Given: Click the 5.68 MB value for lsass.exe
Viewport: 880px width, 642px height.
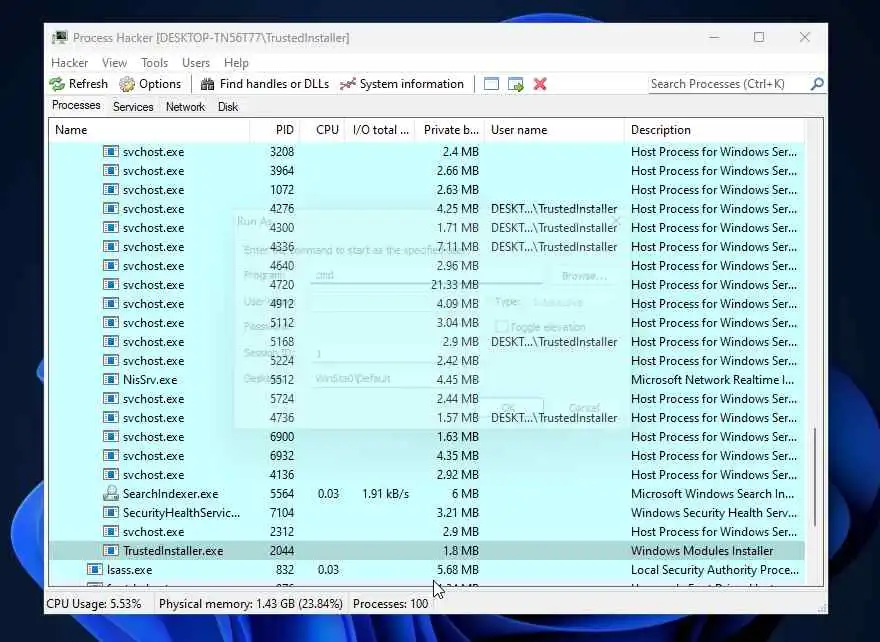Looking at the screenshot, I should (458, 570).
